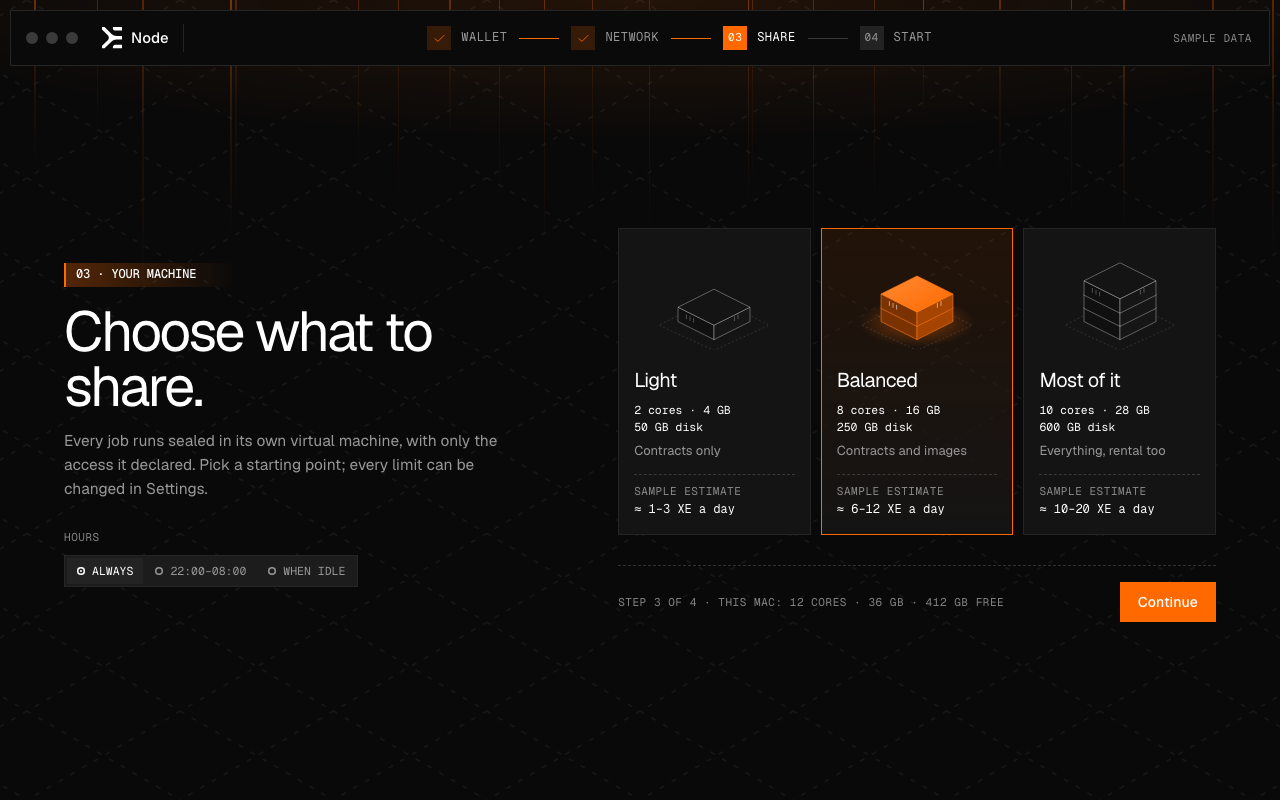Click the 03 Share step badge
1280x800 pixels.
(735, 38)
